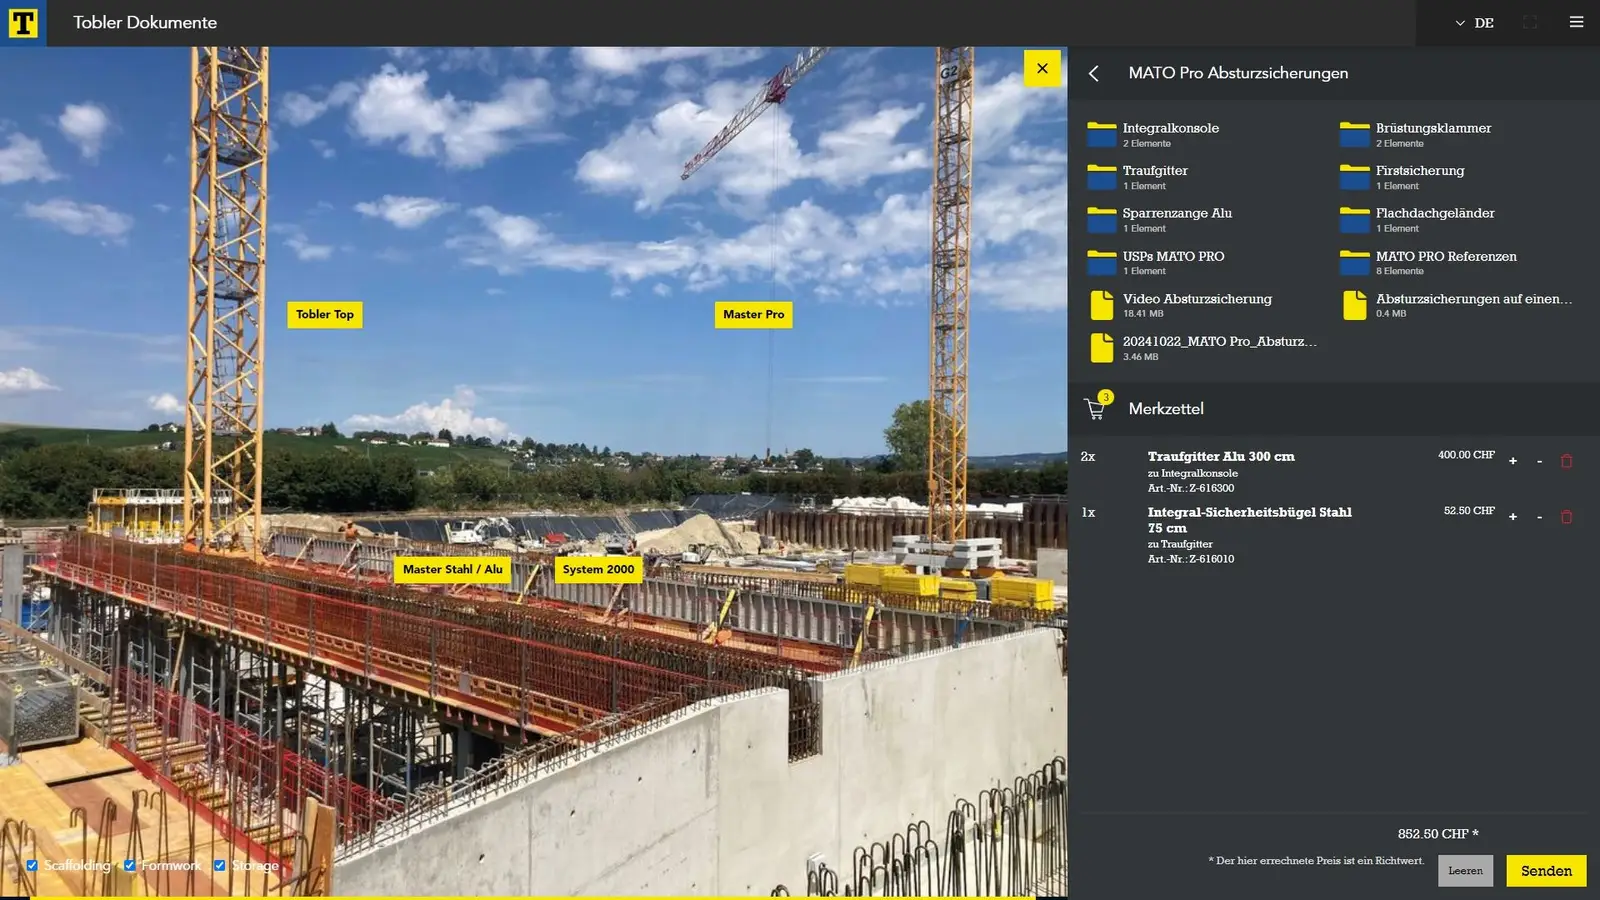The width and height of the screenshot is (1600, 900).
Task: Open the Brüstungsklammer folder icon
Action: point(1354,134)
